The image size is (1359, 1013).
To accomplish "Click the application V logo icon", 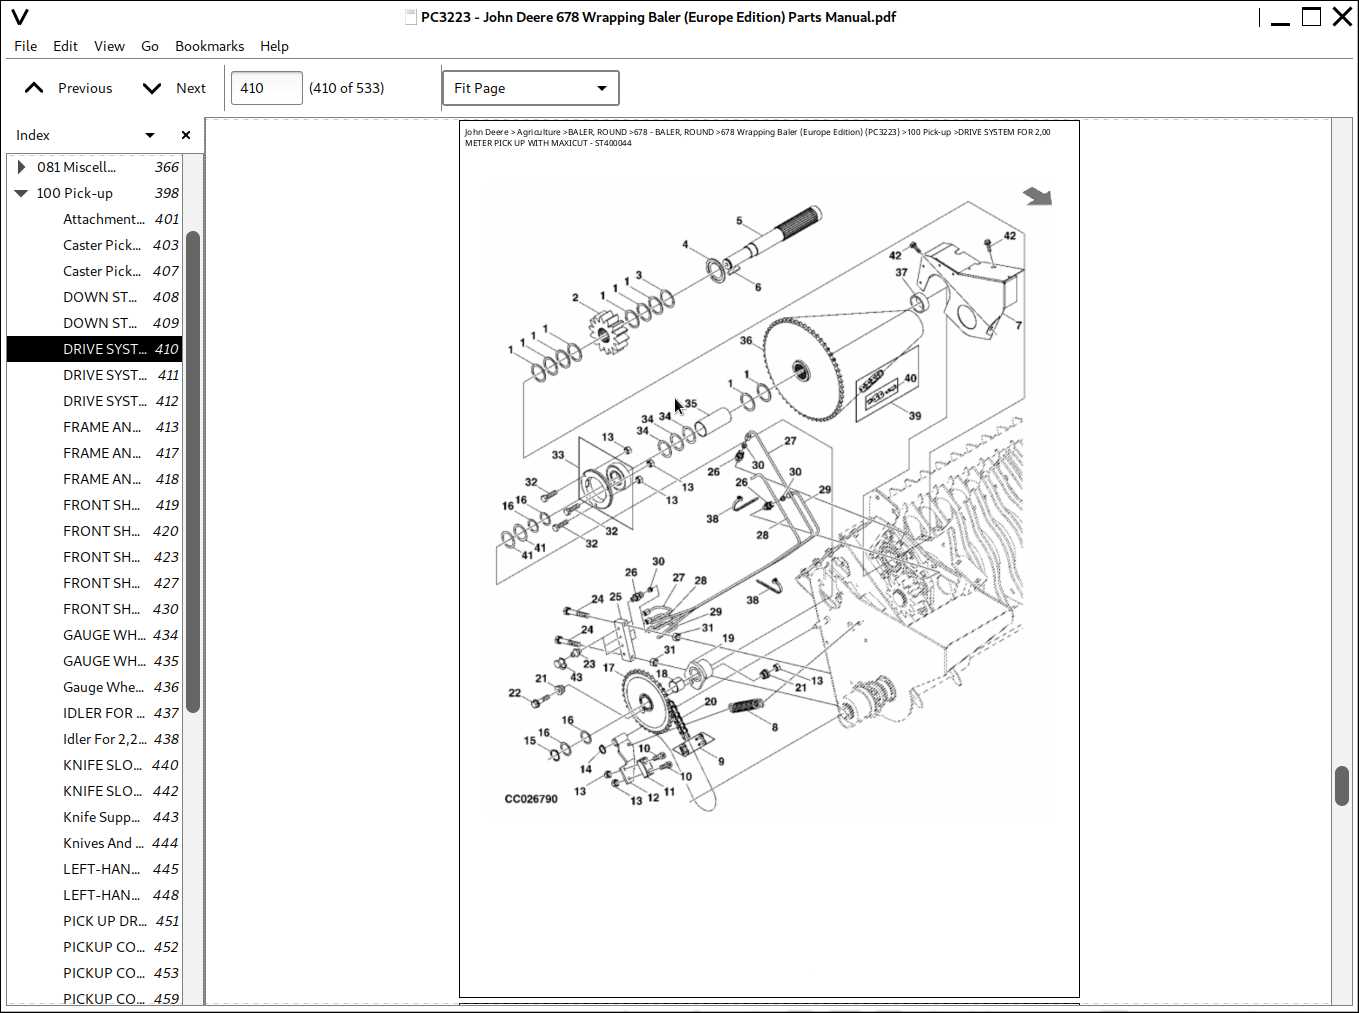I will (19, 17).
